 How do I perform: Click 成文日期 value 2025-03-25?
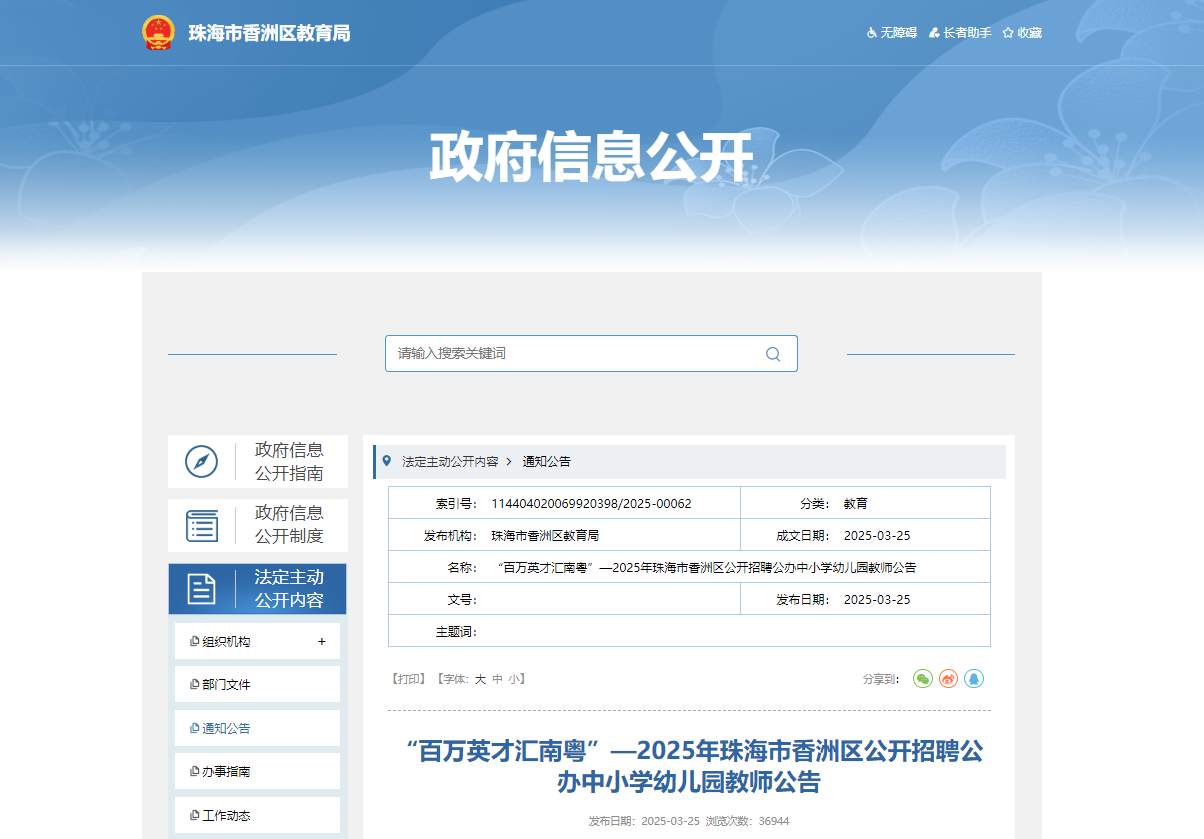pyautogui.click(x=877, y=536)
